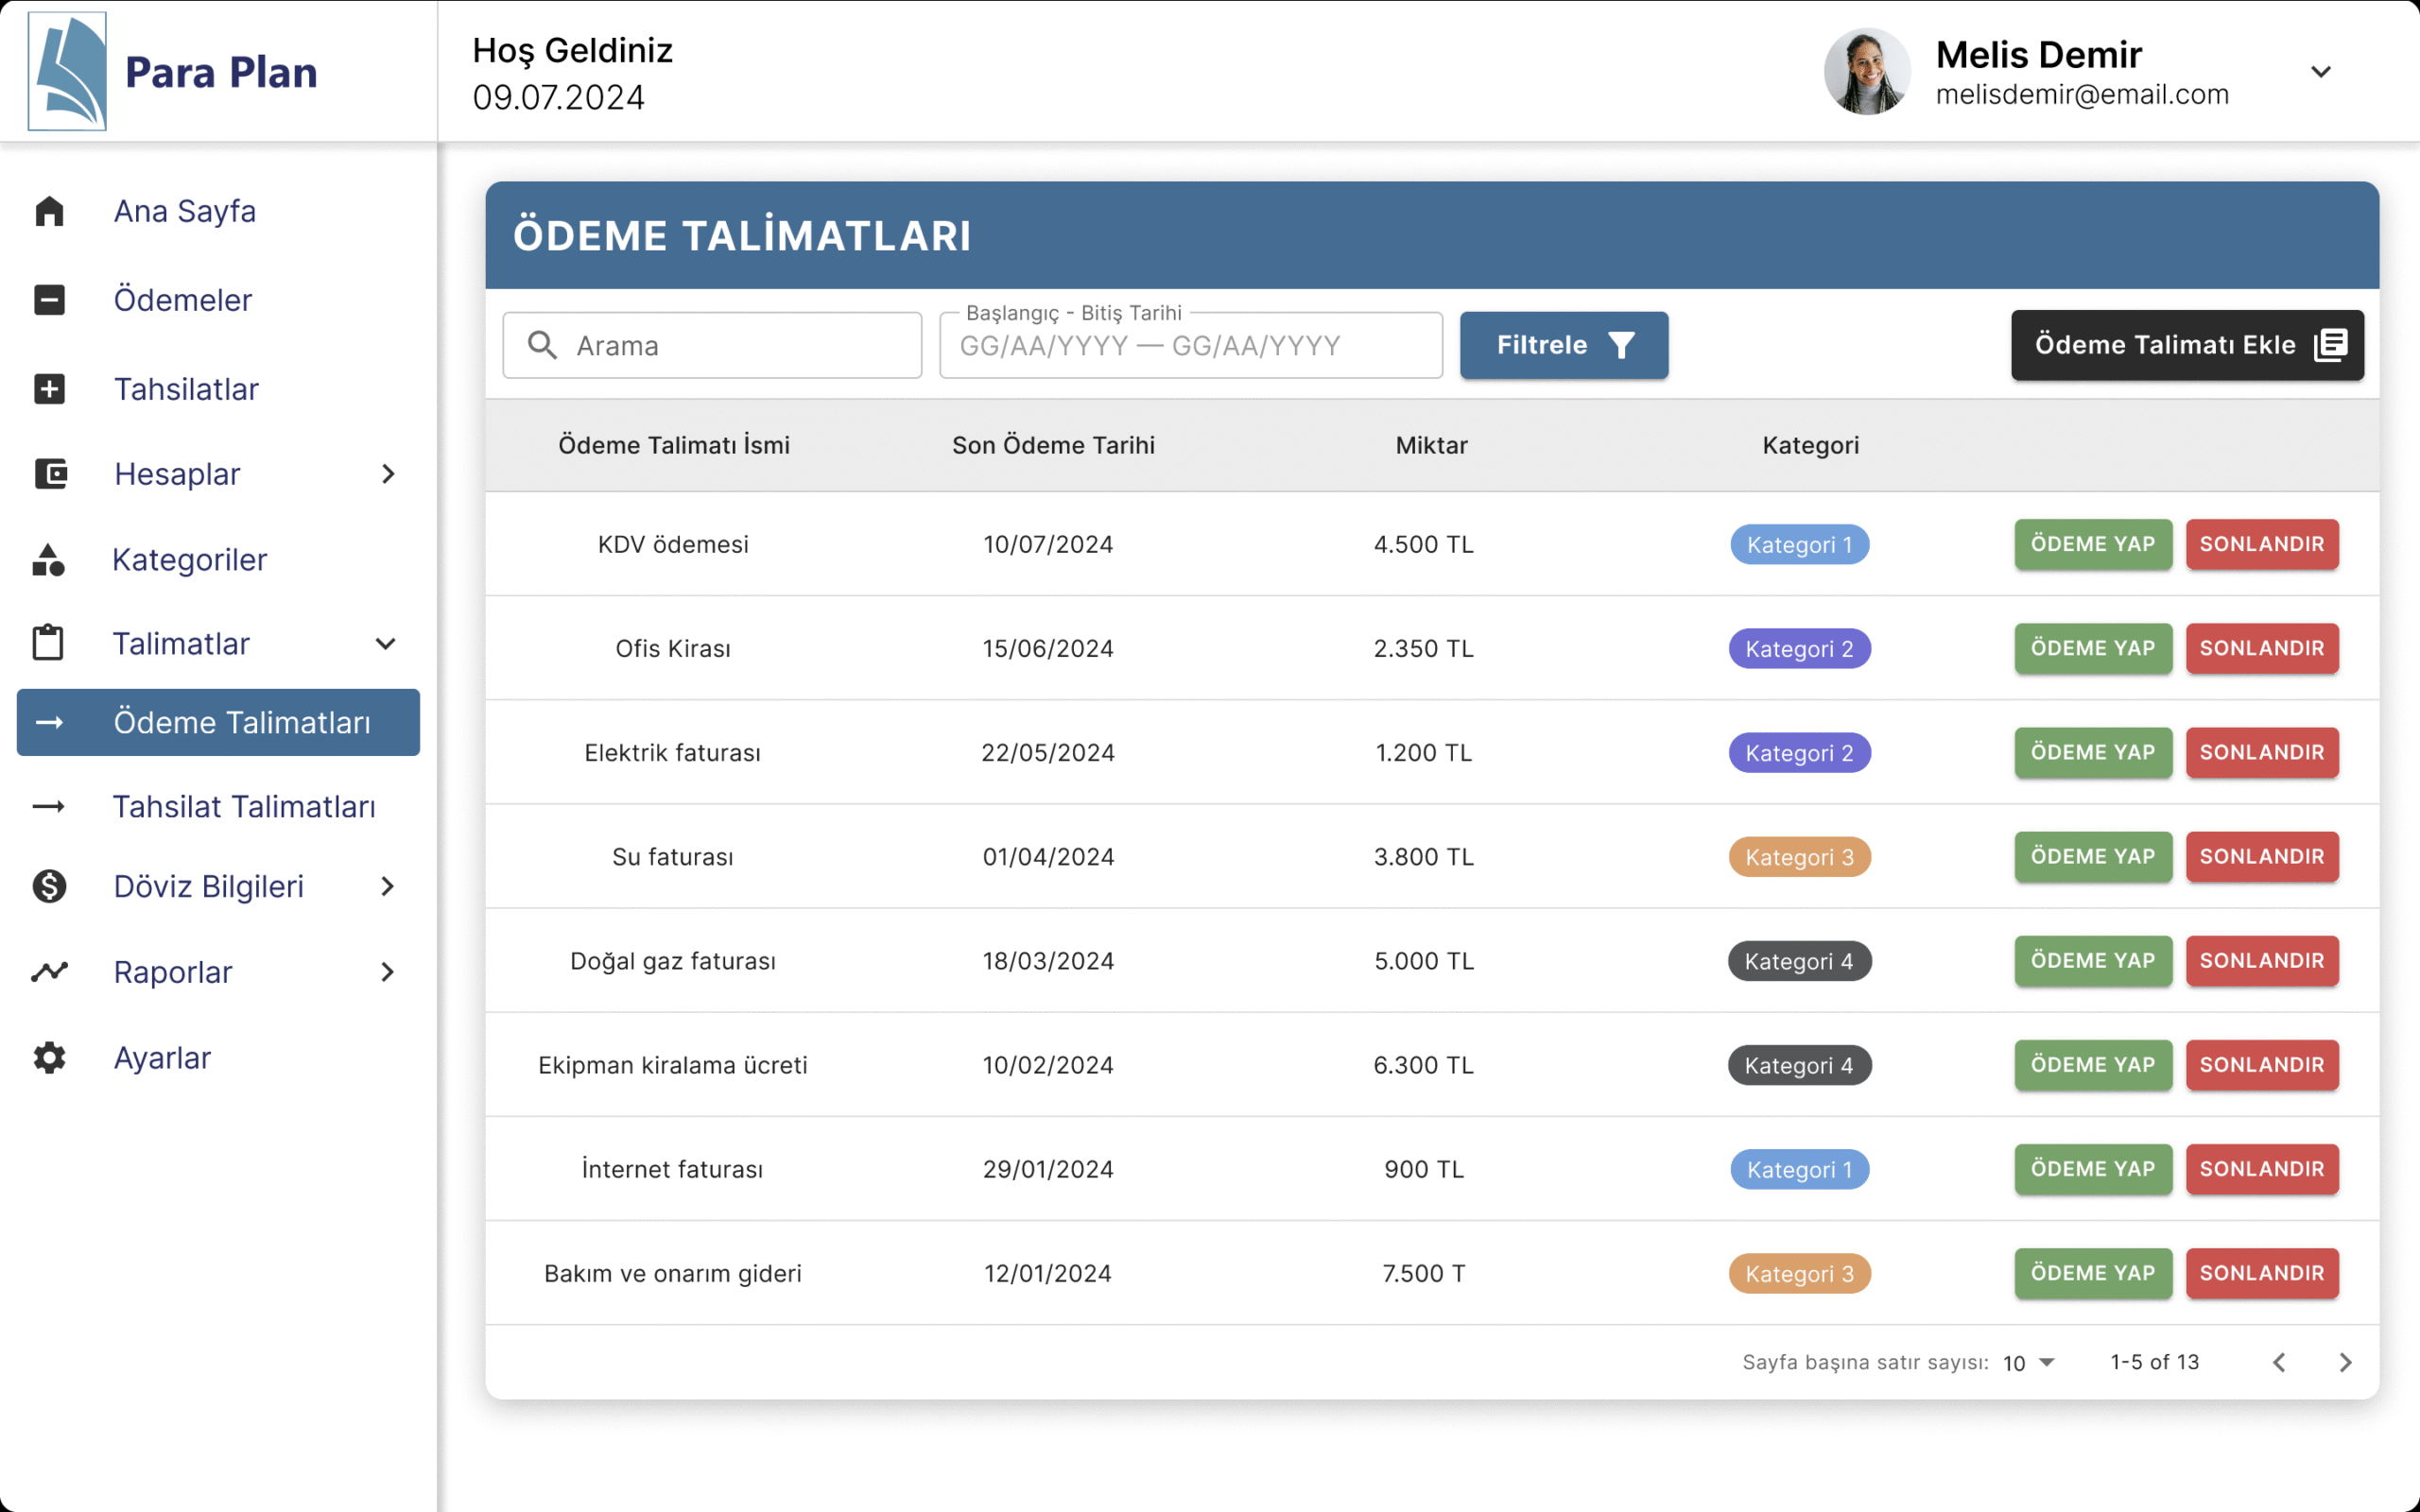Open the Melis Demir profile dropdown arrow
Screen dimensions: 2420x1512
click(x=2321, y=71)
